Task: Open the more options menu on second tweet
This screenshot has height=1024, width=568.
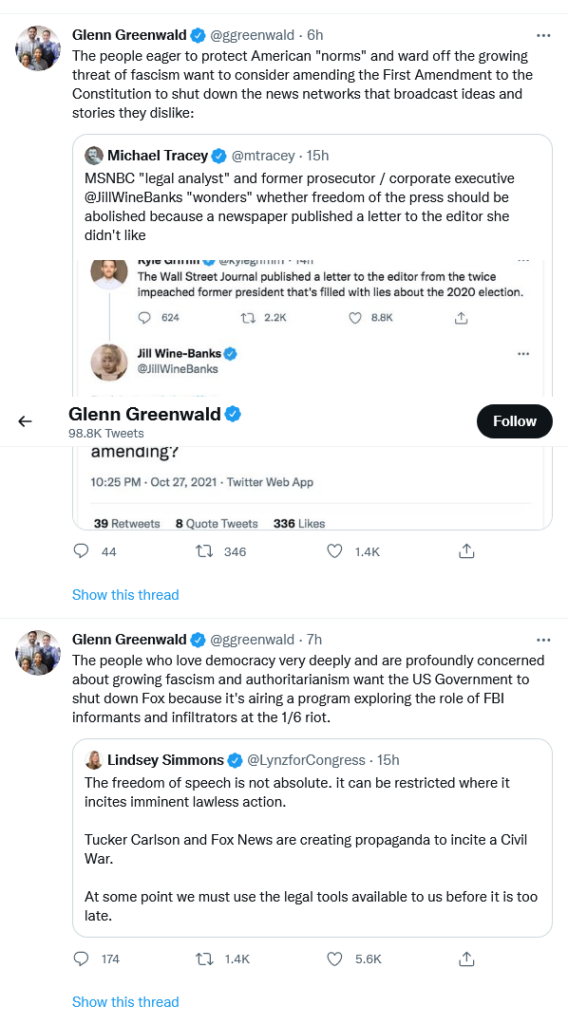Action: pos(543,639)
